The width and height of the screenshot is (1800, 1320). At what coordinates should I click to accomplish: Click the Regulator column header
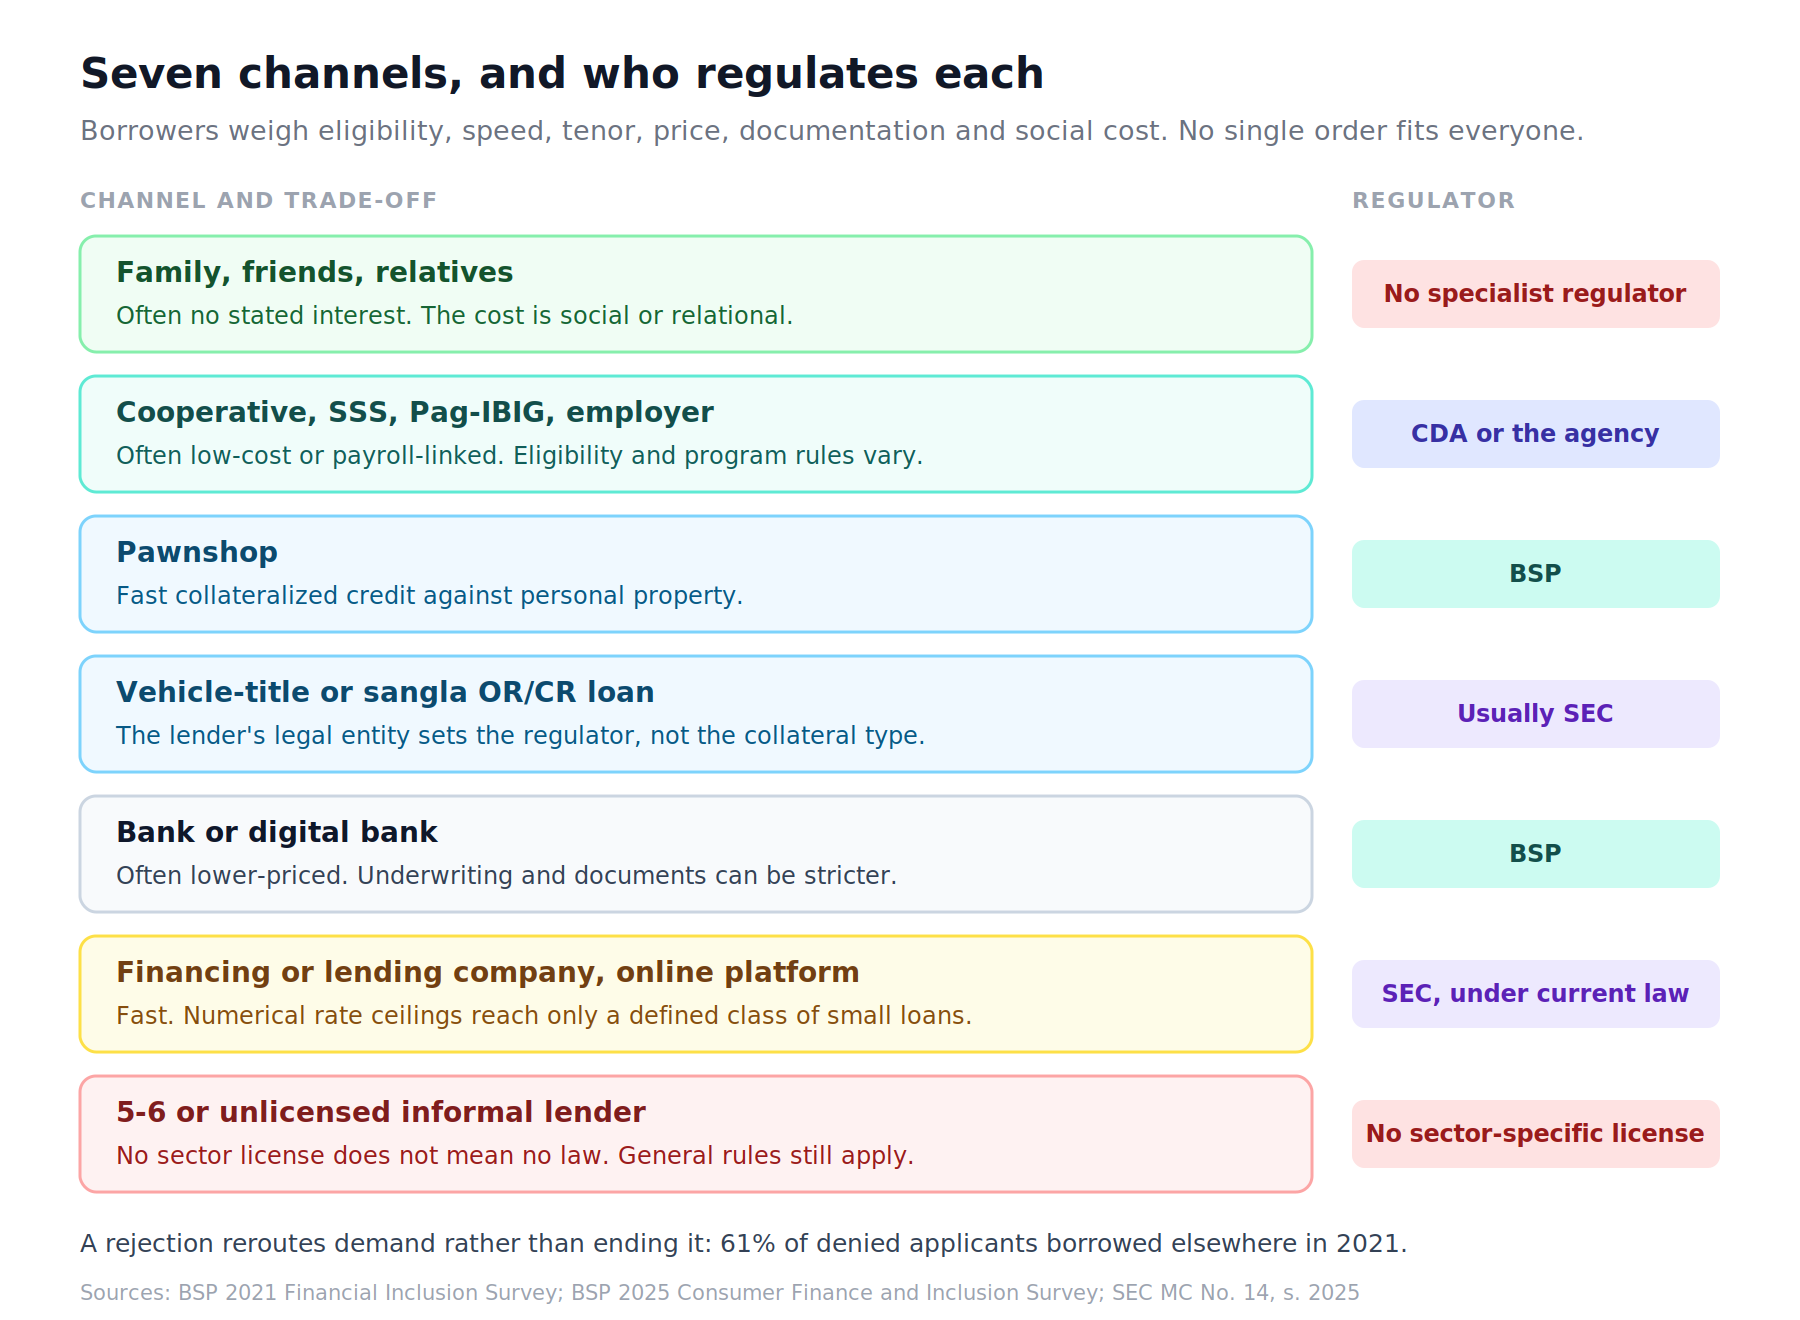[1433, 201]
